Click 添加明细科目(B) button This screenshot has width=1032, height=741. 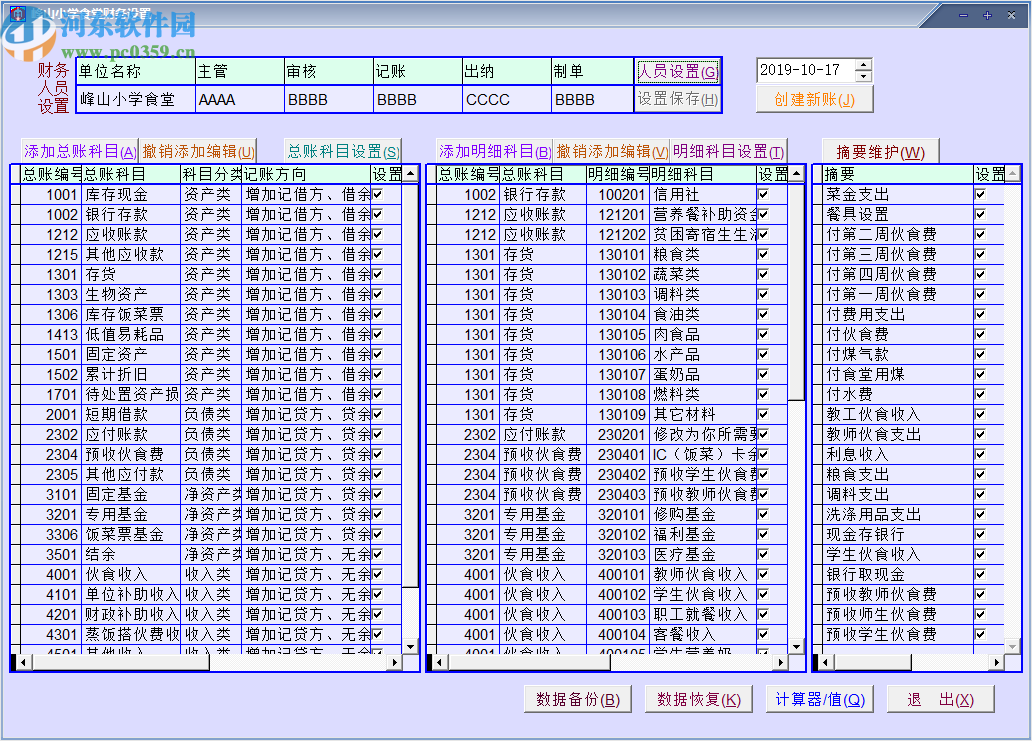click(495, 152)
